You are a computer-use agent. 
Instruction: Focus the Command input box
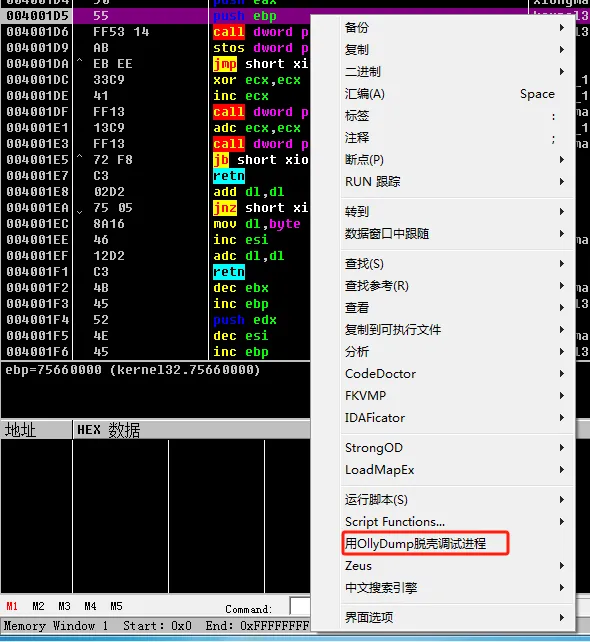click(300, 606)
